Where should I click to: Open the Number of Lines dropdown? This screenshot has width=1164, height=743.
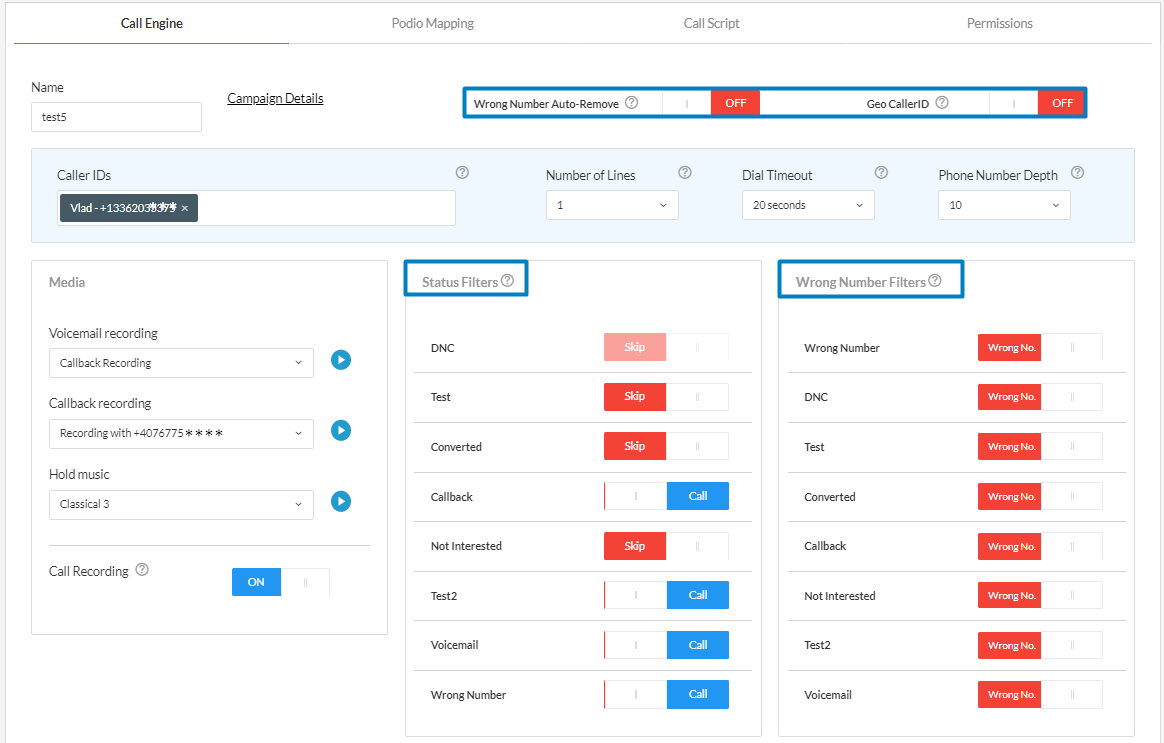click(612, 205)
